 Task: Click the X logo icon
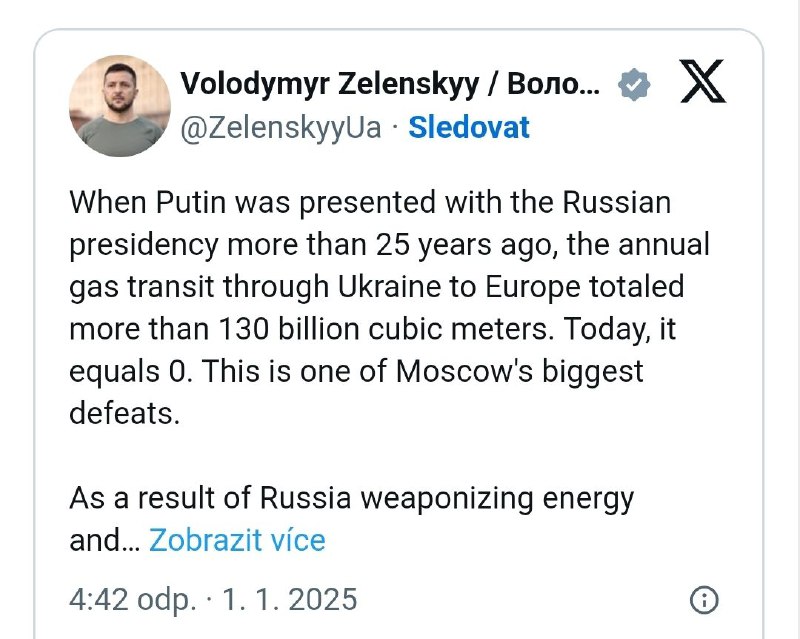[x=702, y=84]
